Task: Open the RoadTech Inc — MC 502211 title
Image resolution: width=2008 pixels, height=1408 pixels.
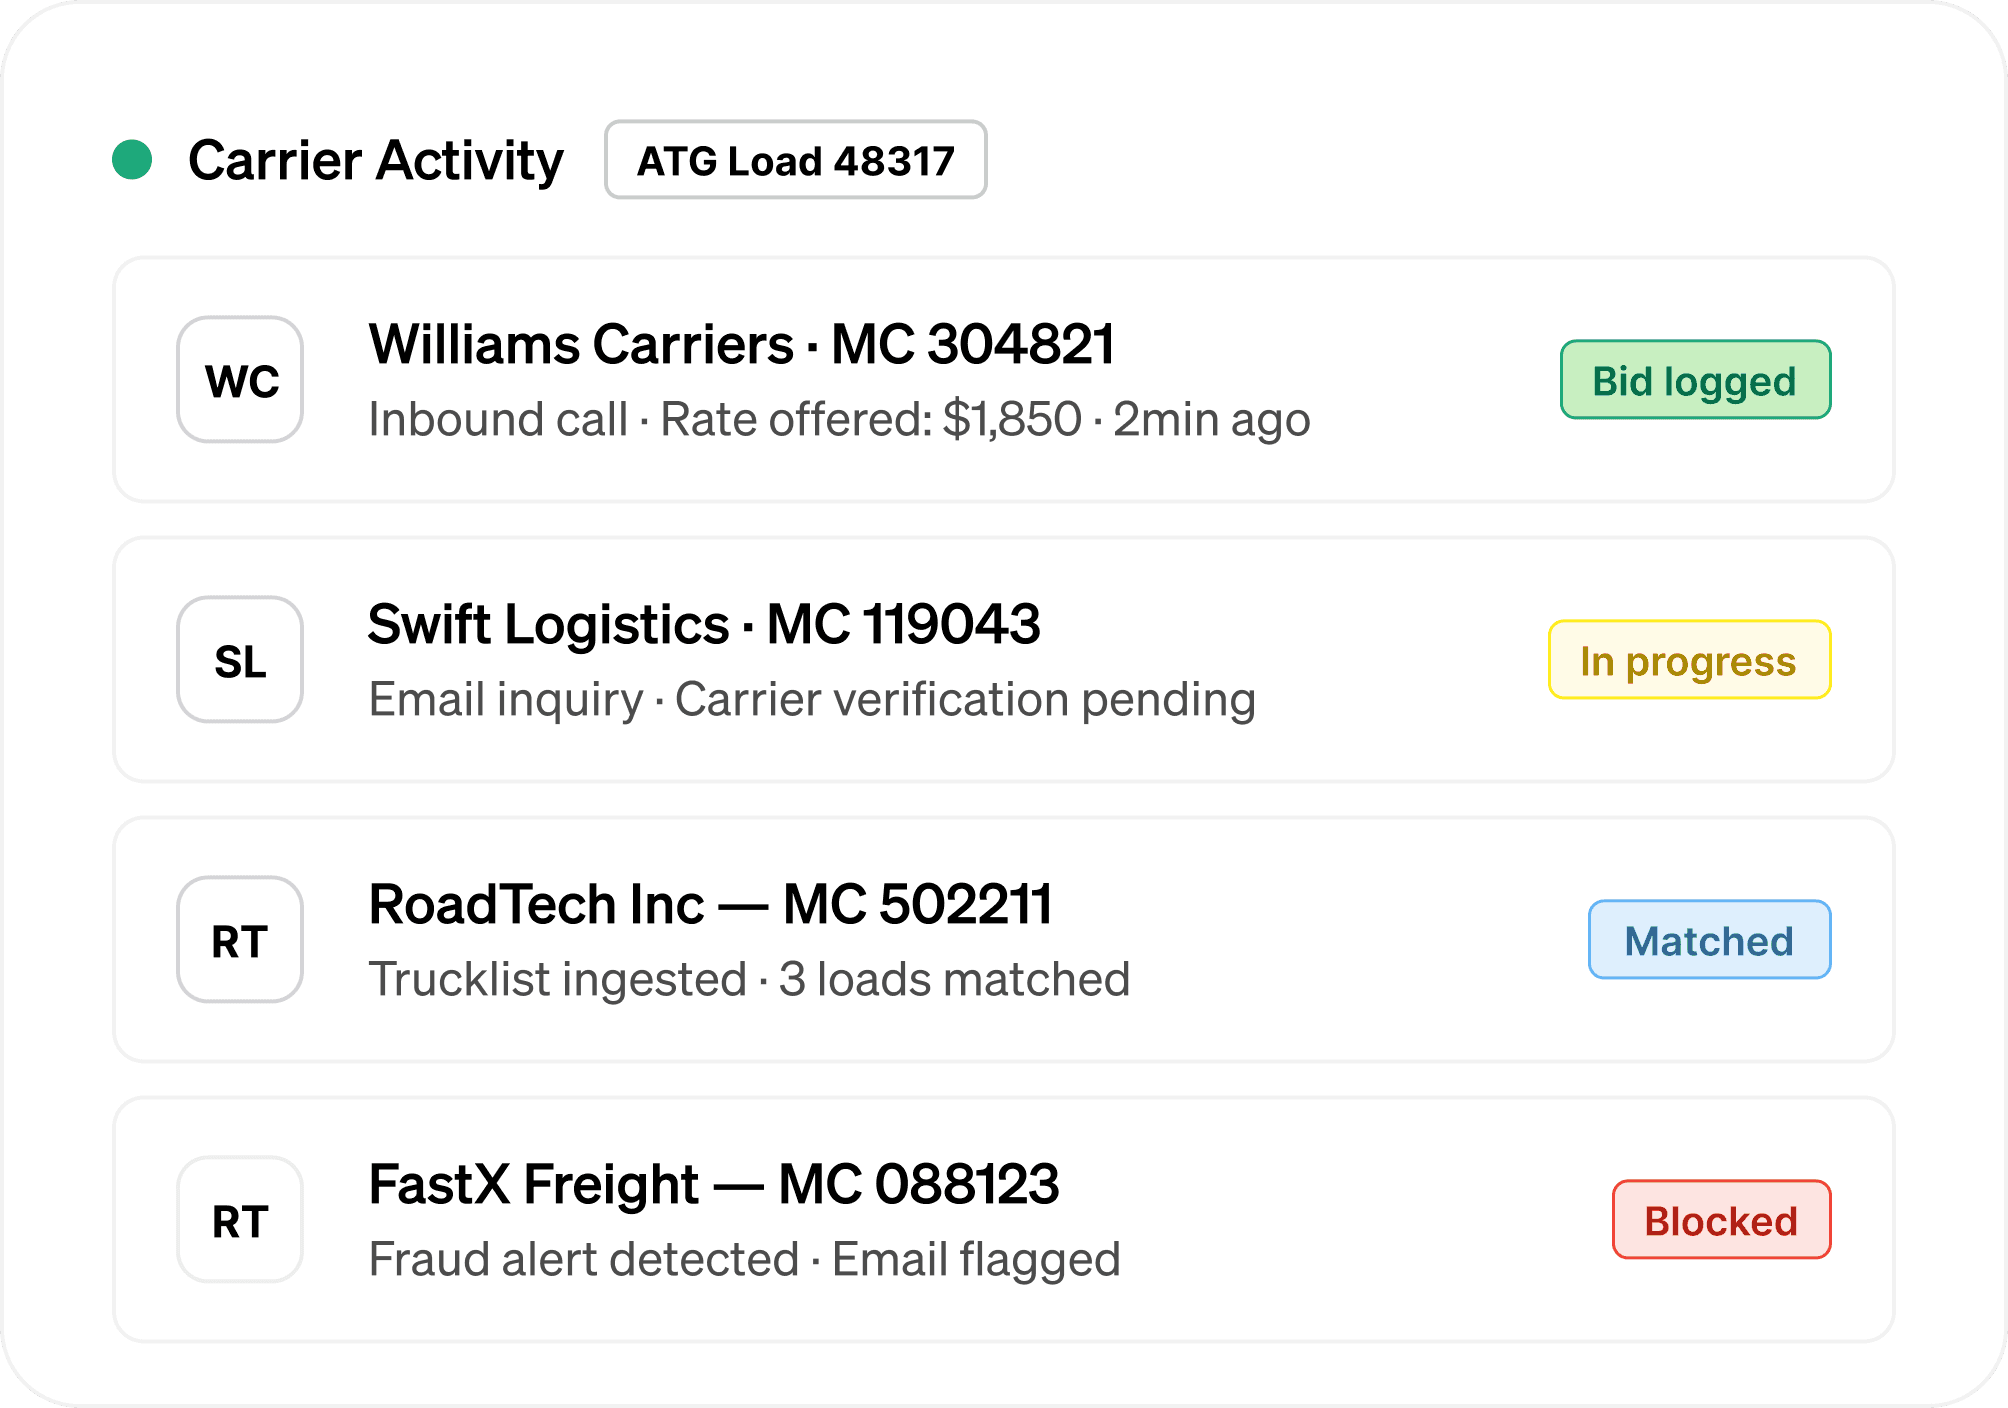Action: tap(710, 904)
